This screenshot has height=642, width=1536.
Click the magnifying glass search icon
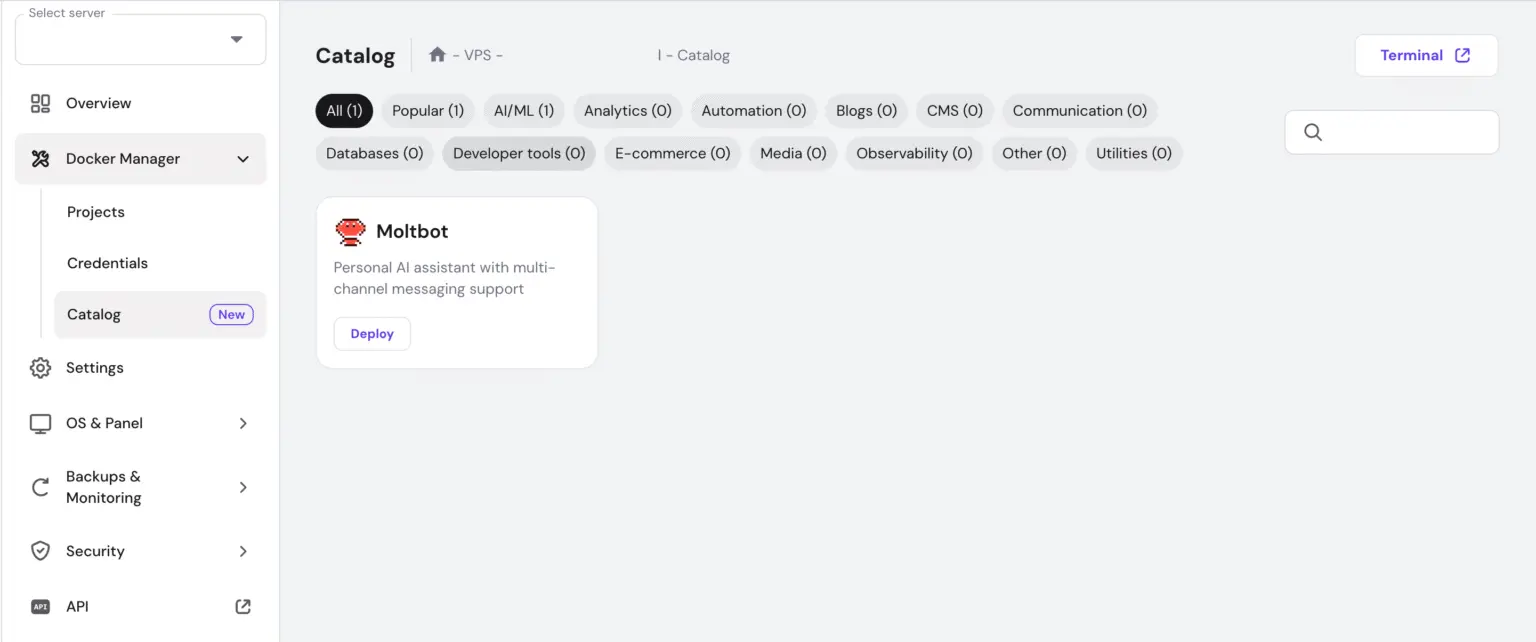pos(1313,131)
